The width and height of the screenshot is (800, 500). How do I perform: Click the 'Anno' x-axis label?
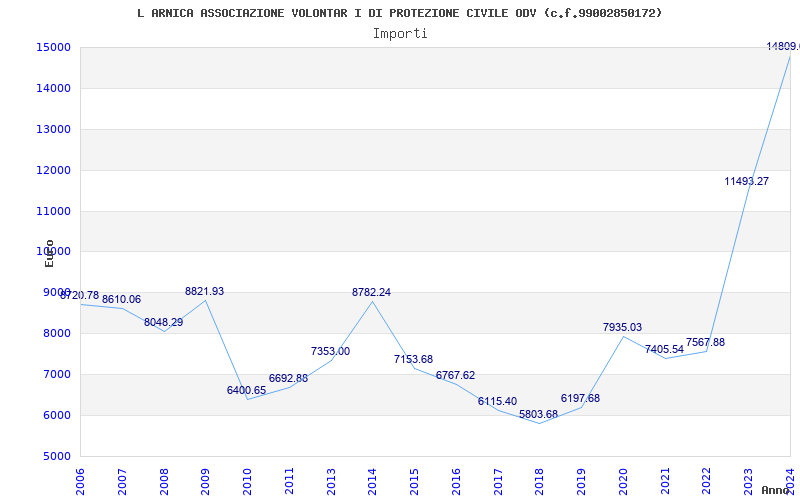(775, 490)
